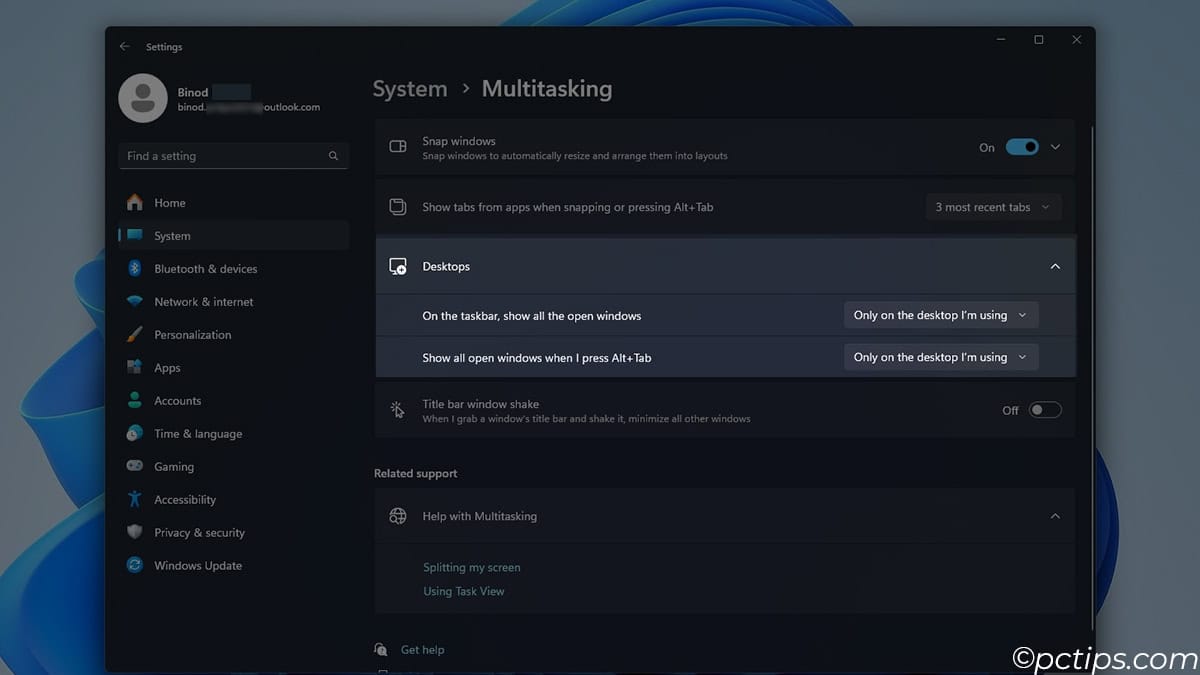The image size is (1200, 675).
Task: Open Network & internet settings via its Wi-Fi icon
Action: click(135, 301)
